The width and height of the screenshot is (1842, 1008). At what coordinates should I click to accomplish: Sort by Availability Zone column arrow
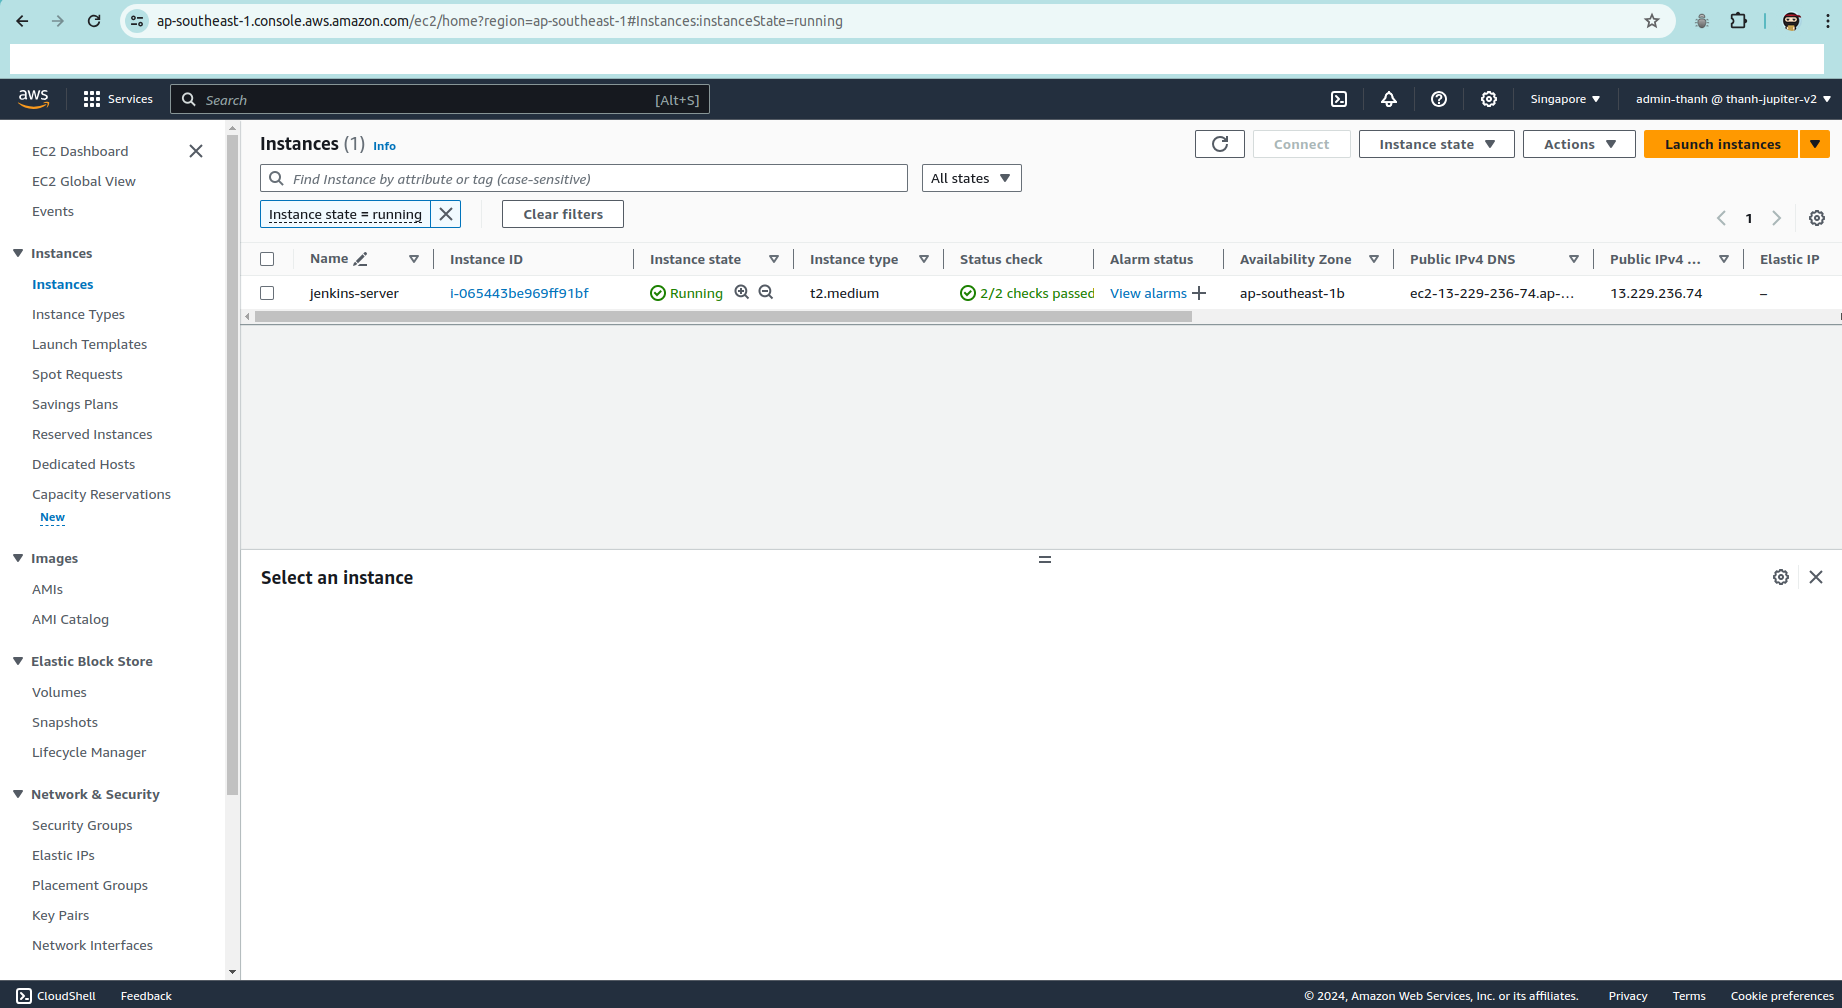[x=1374, y=259]
